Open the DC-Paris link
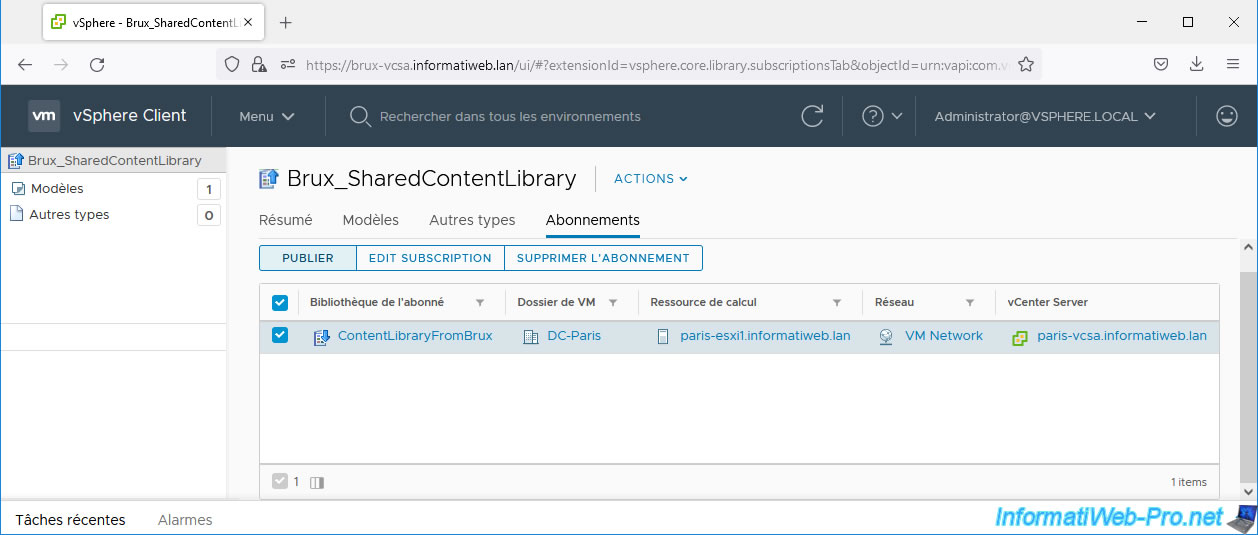Viewport: 1258px width, 535px height. (574, 336)
